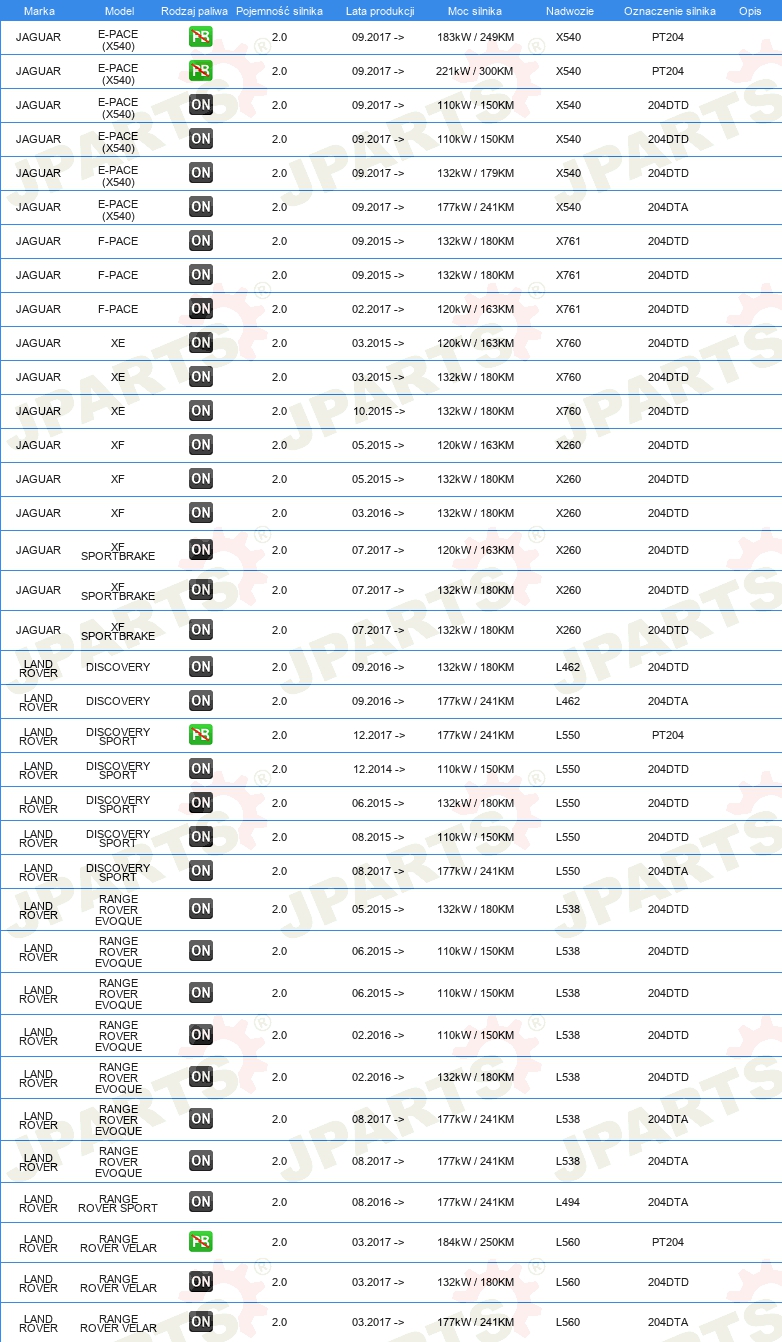Click the 12.2017 -> production date cell
The width and height of the screenshot is (782, 1342).
(x=378, y=735)
